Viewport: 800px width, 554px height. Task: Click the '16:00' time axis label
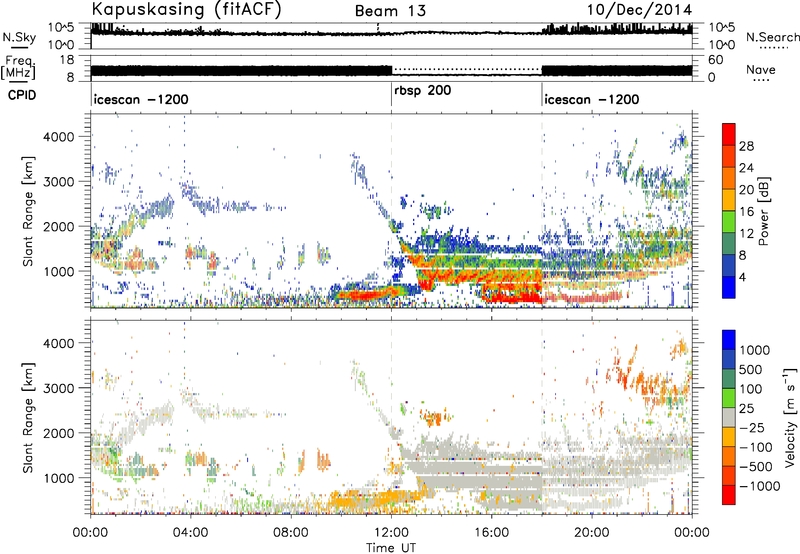491,533
